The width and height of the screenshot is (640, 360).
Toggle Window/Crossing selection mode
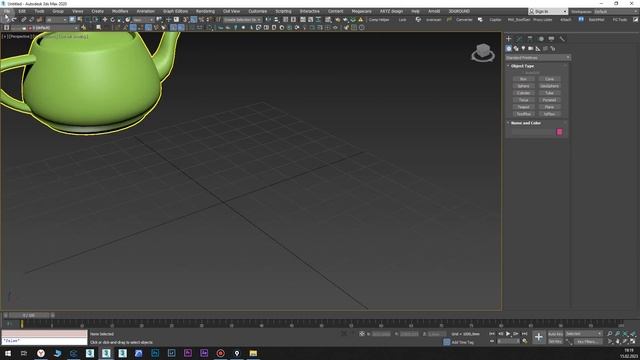(x=95, y=20)
